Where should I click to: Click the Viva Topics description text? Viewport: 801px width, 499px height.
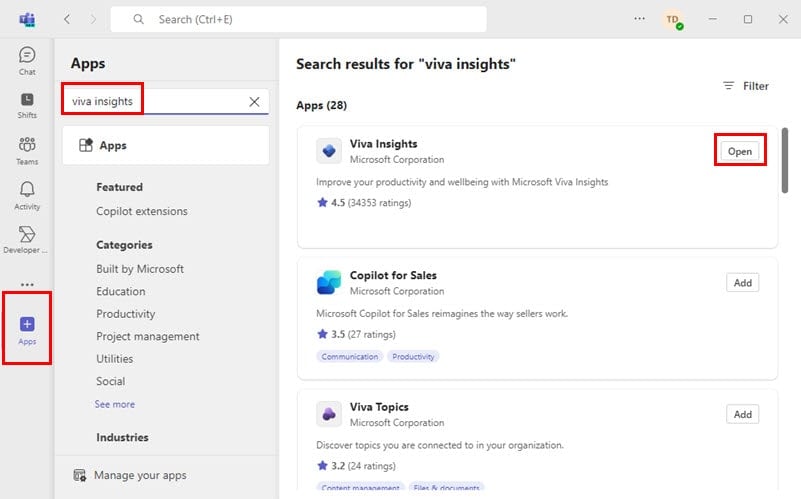coord(440,445)
